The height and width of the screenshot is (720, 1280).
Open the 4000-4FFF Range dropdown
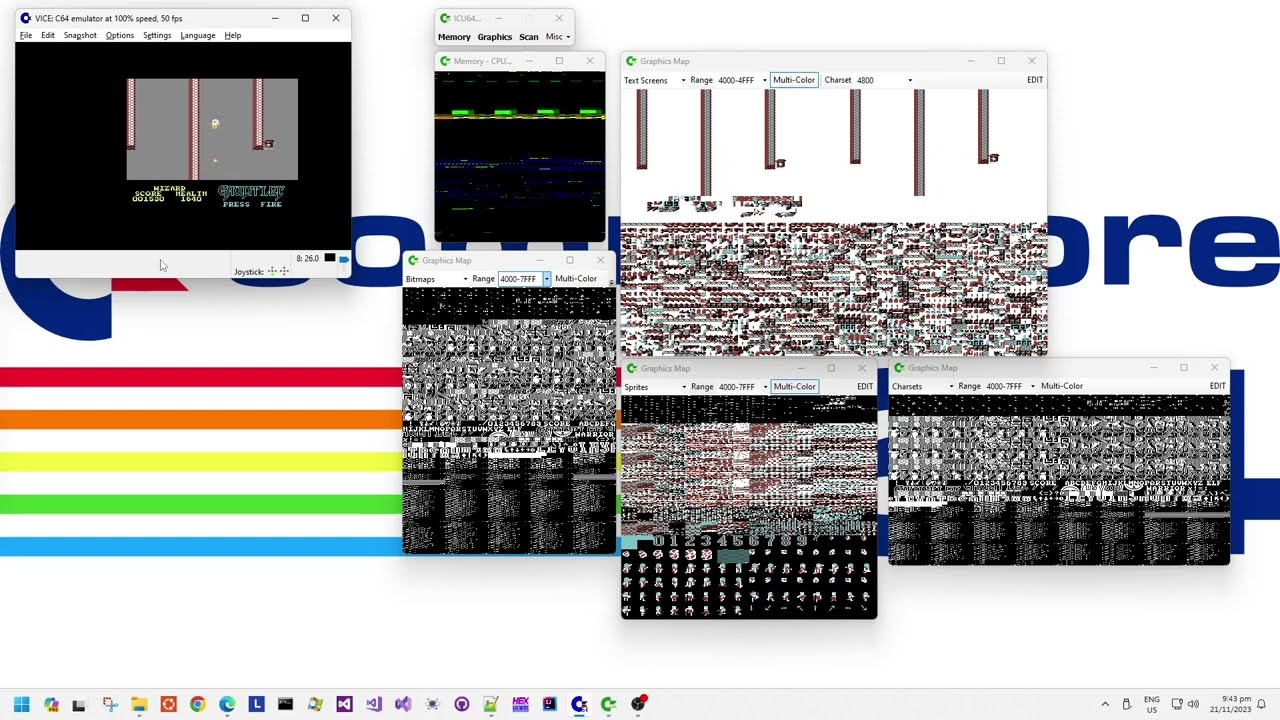click(x=742, y=80)
